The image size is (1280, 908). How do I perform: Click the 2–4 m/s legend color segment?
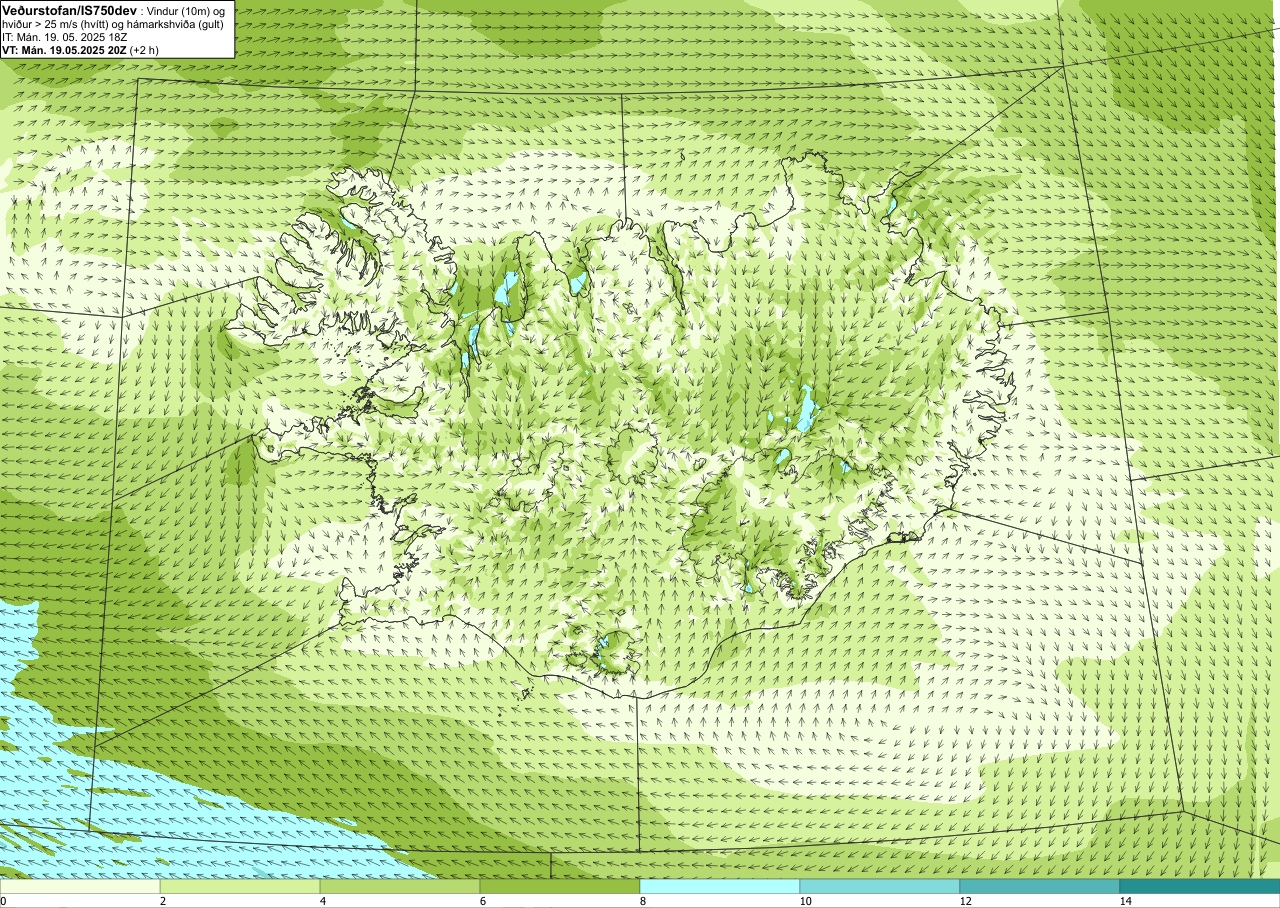pos(240,886)
